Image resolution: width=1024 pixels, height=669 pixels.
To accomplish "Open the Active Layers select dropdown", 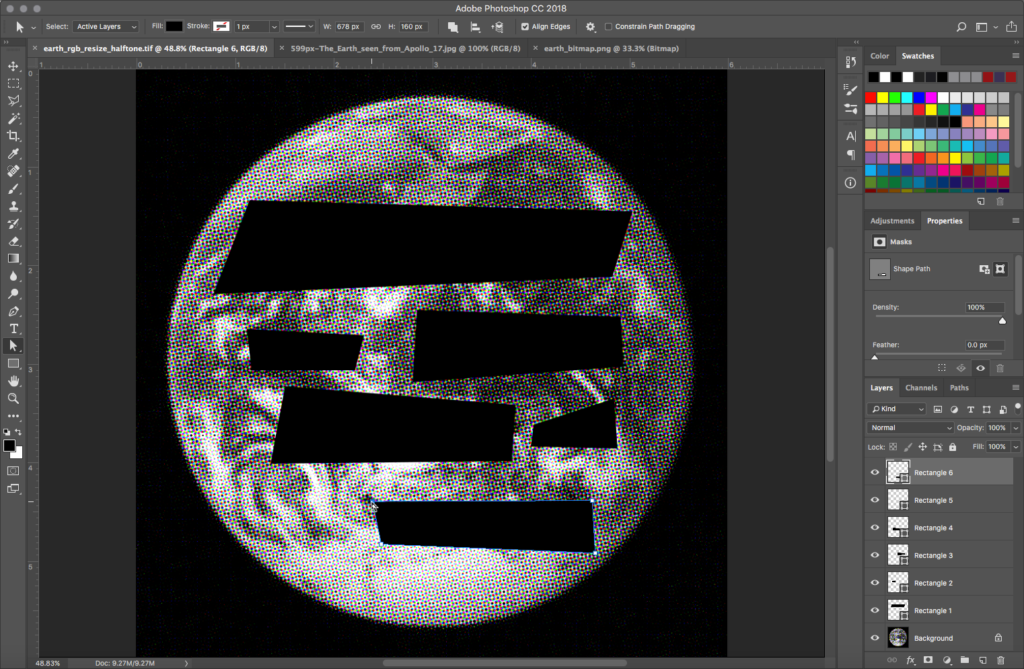I will tap(105, 26).
